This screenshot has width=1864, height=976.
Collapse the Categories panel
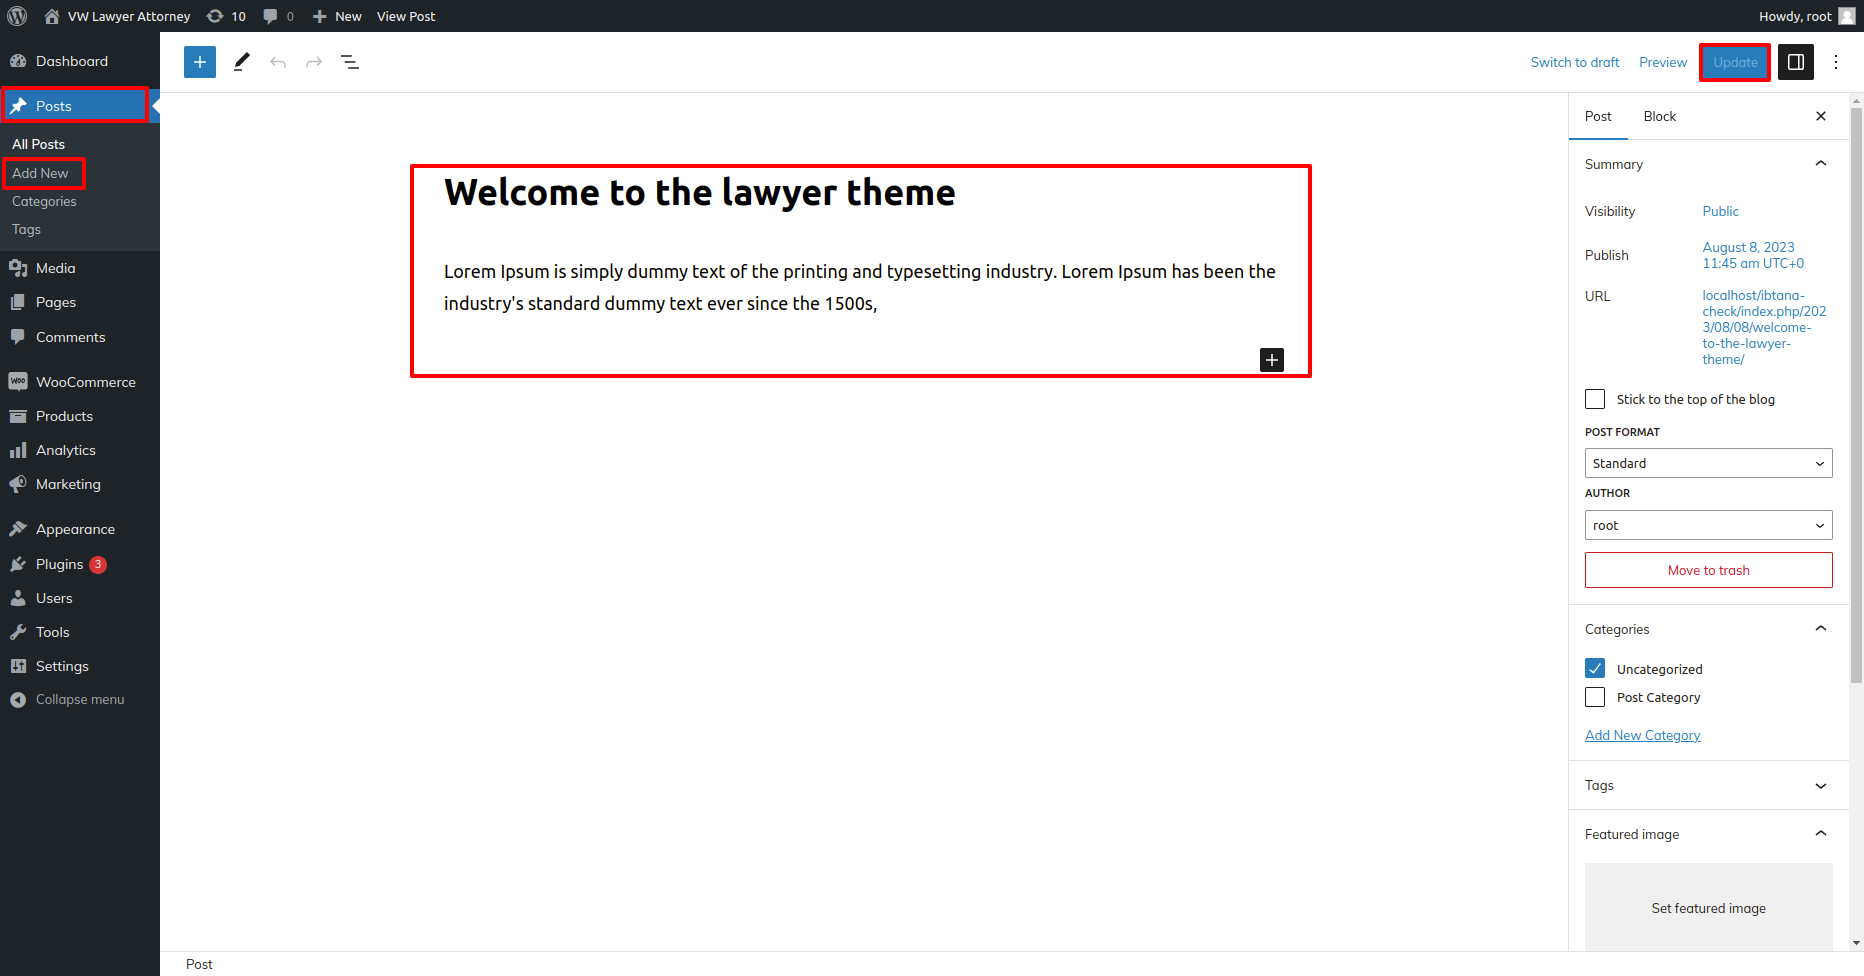(x=1708, y=629)
